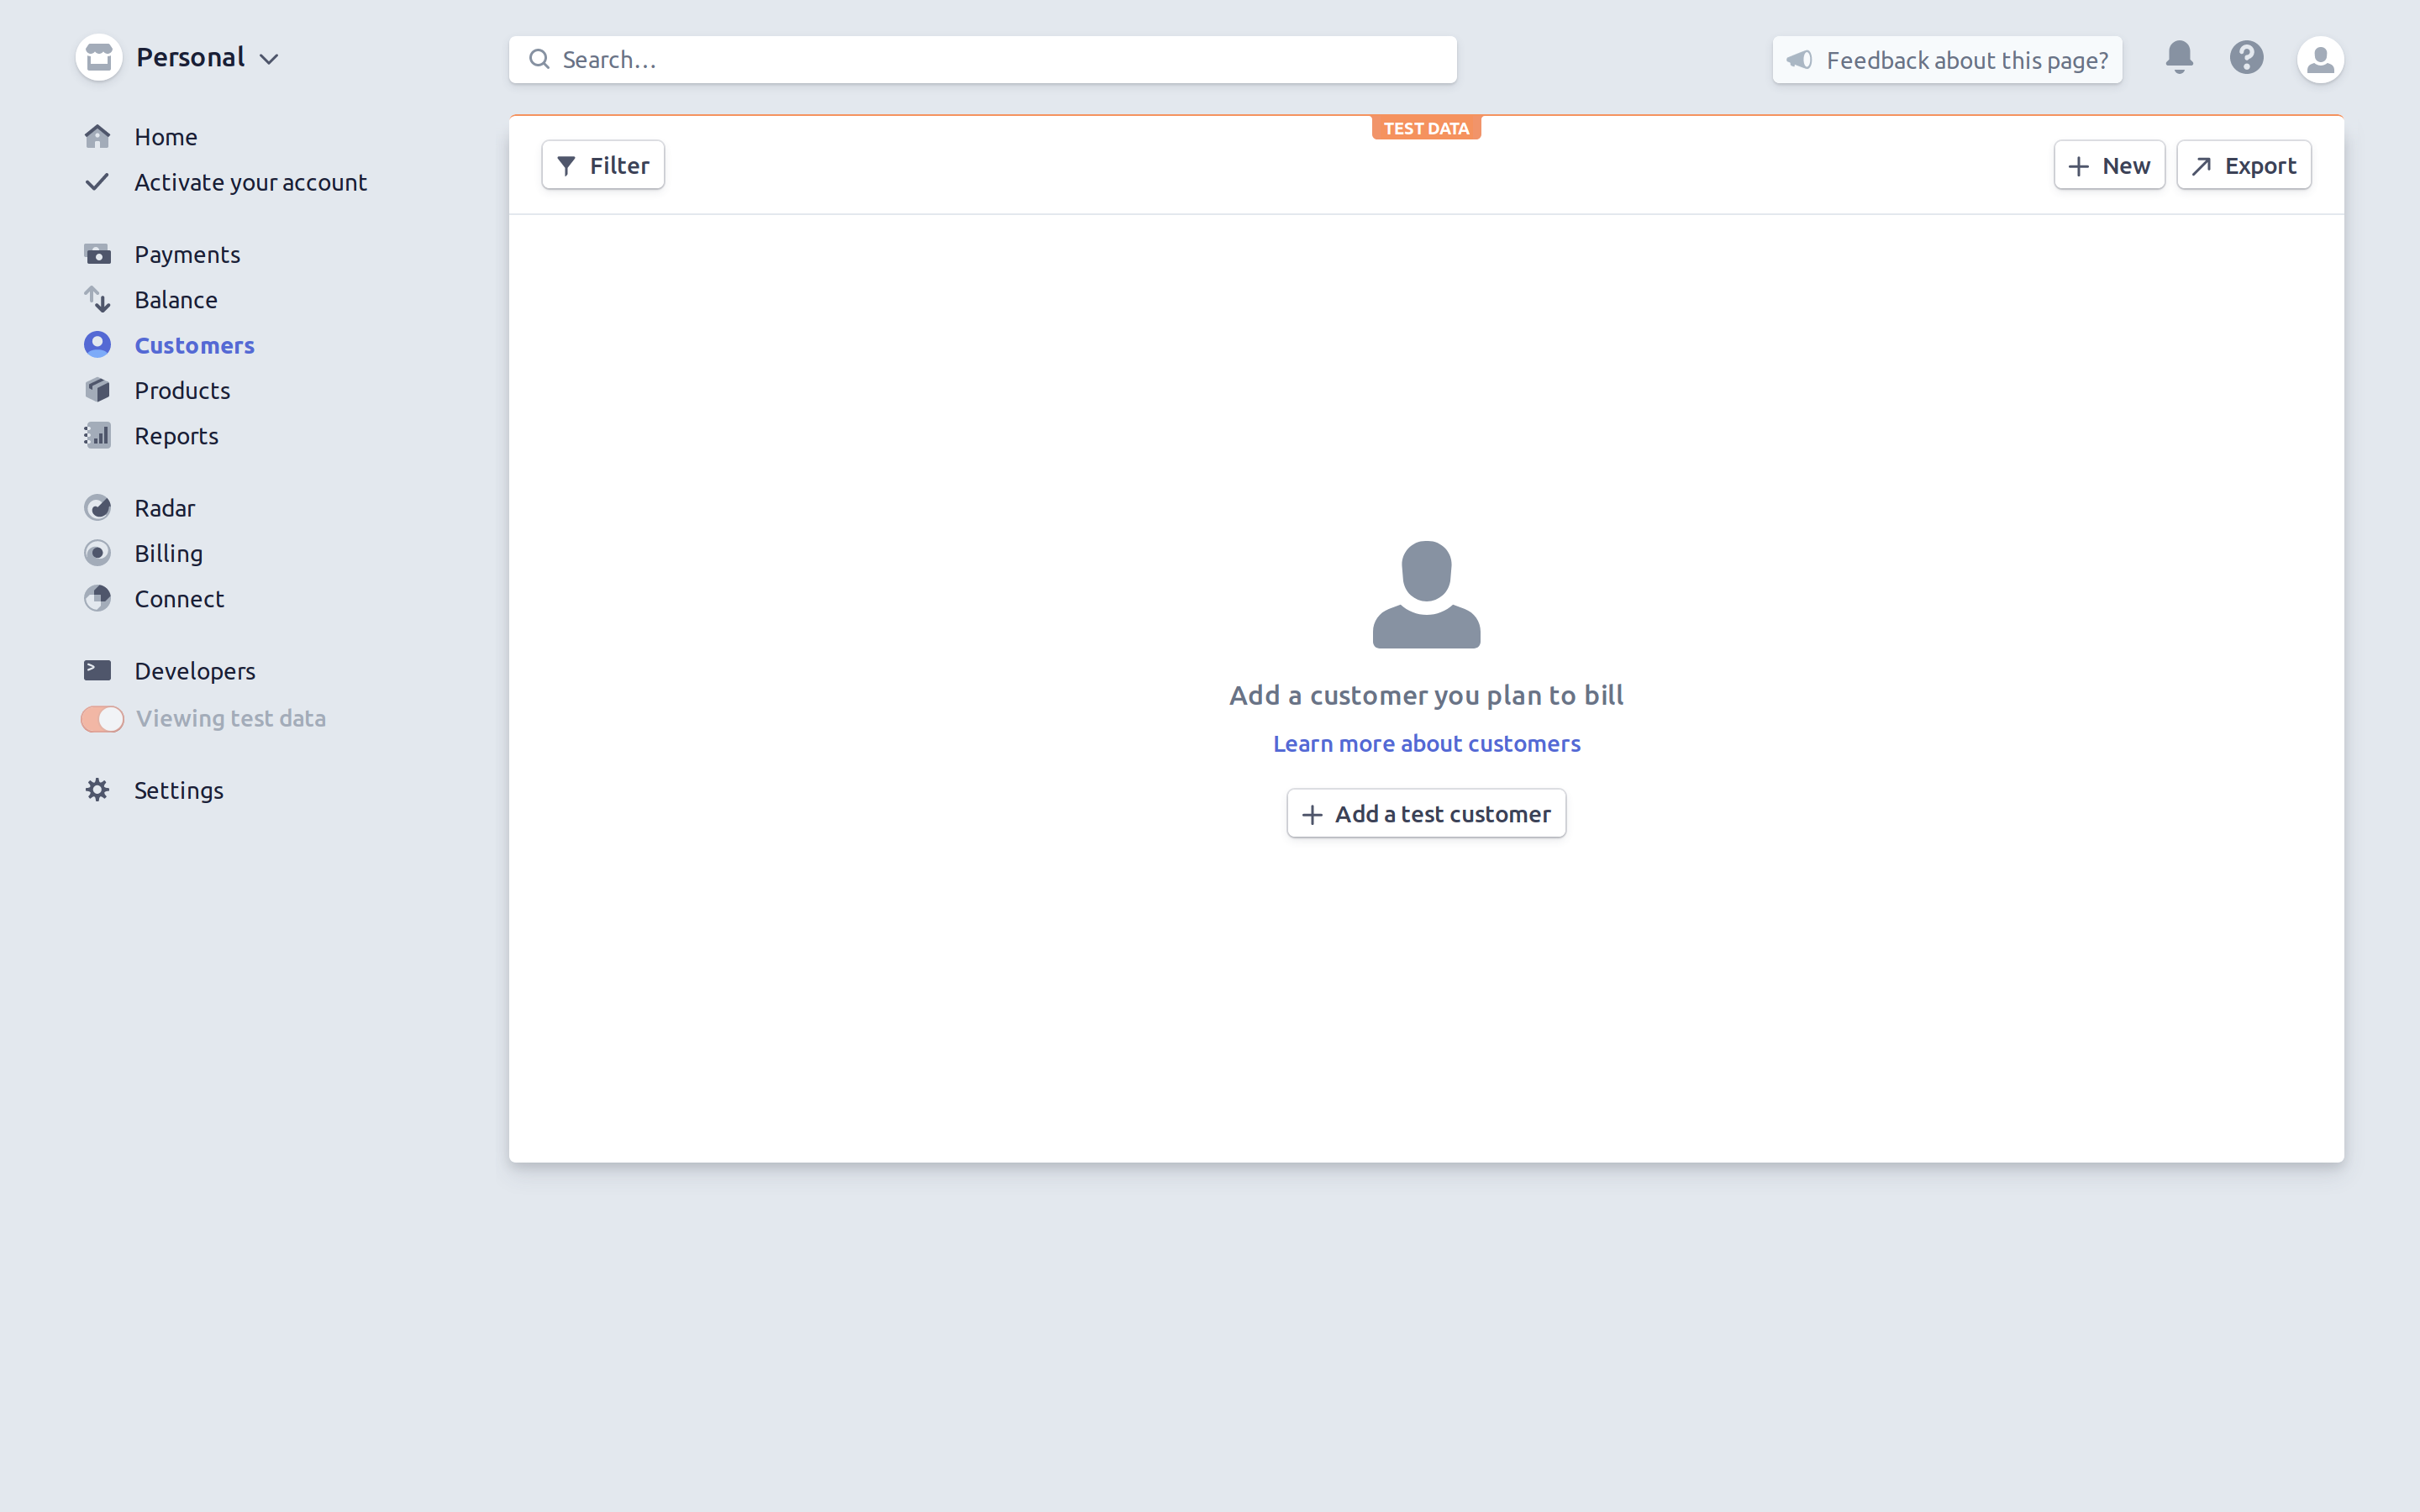
Task: Click the Add a test customer button
Action: pos(1425,813)
